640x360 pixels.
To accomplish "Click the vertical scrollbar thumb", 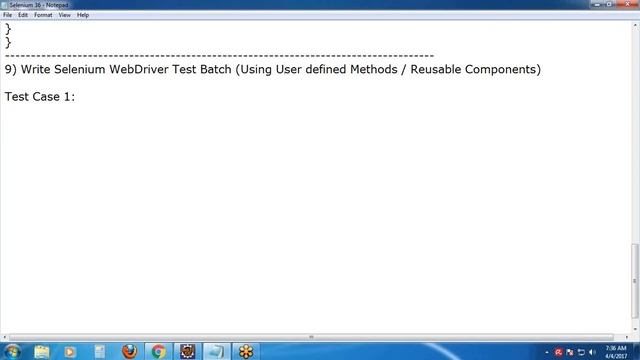I will pos(635,281).
